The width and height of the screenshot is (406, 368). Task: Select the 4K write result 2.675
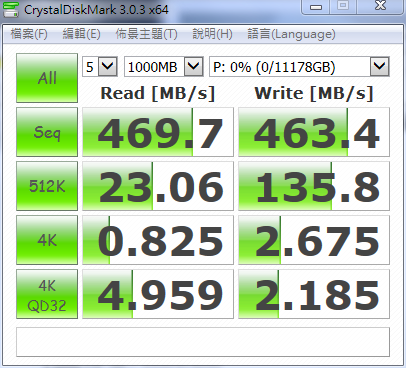tap(314, 240)
